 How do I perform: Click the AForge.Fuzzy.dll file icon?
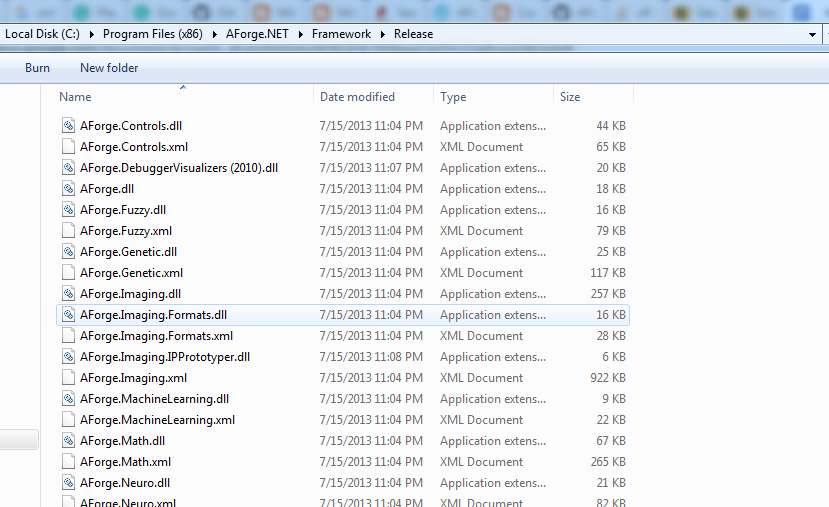tap(68, 210)
